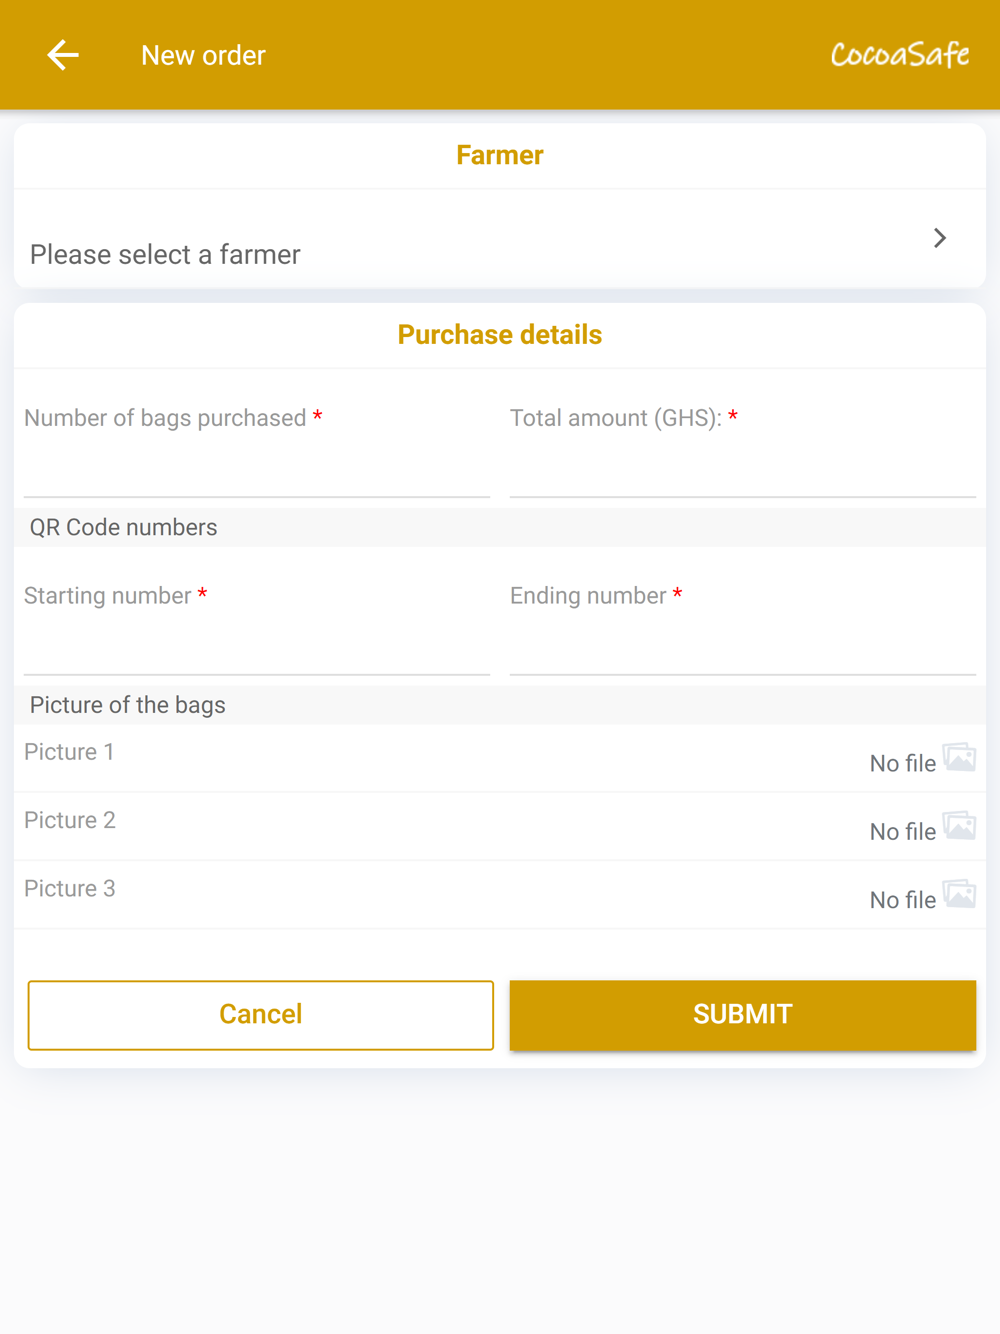Focus the Number of bags purchased field
1000x1334 pixels.
tap(257, 470)
